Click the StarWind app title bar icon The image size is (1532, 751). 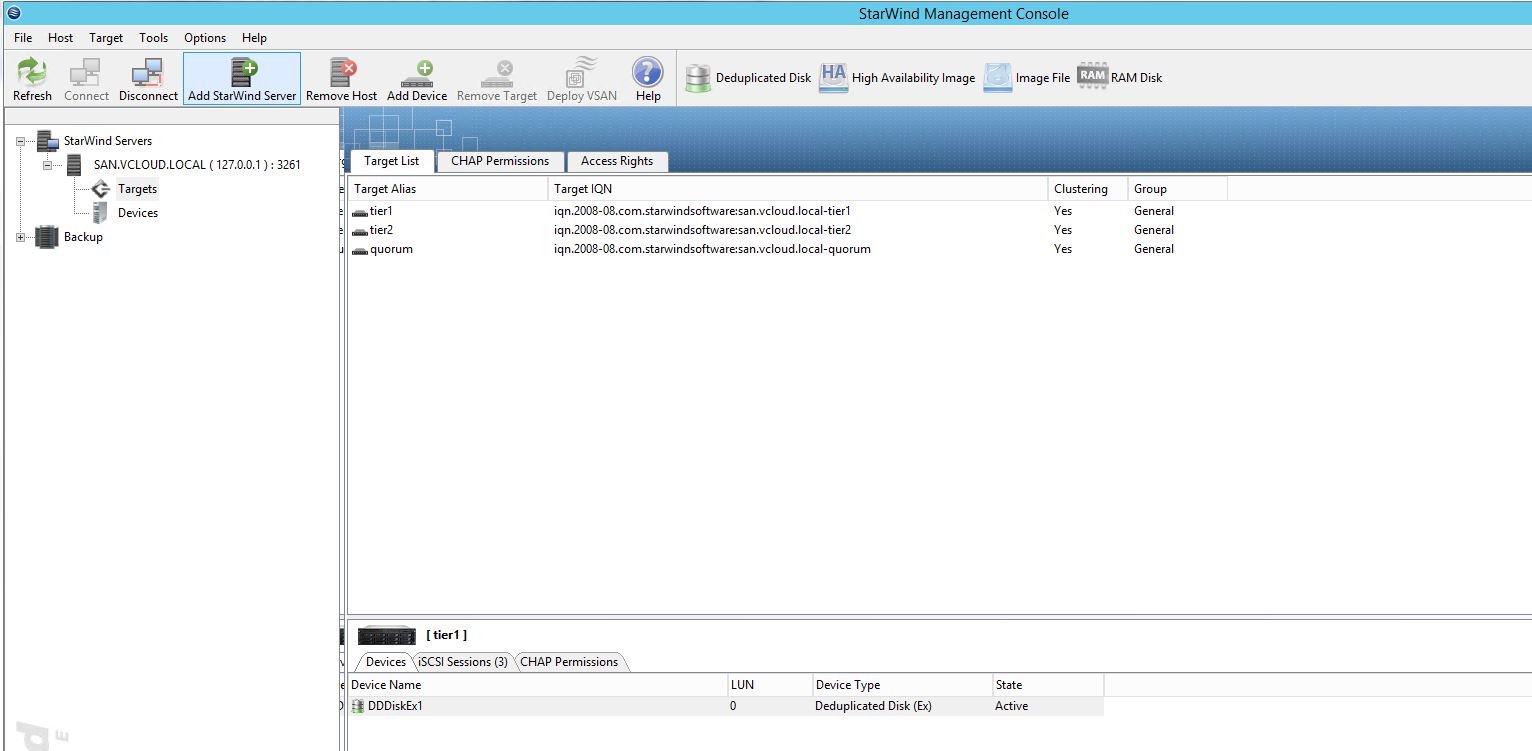pyautogui.click(x=14, y=13)
